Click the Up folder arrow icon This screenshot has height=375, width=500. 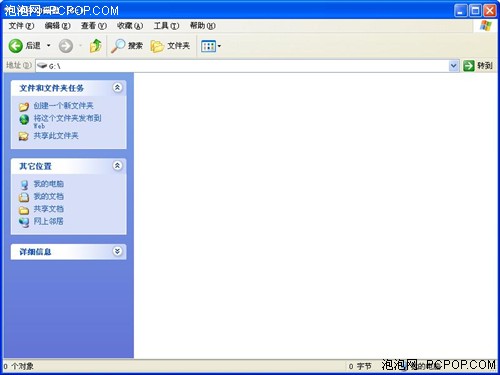(x=95, y=46)
